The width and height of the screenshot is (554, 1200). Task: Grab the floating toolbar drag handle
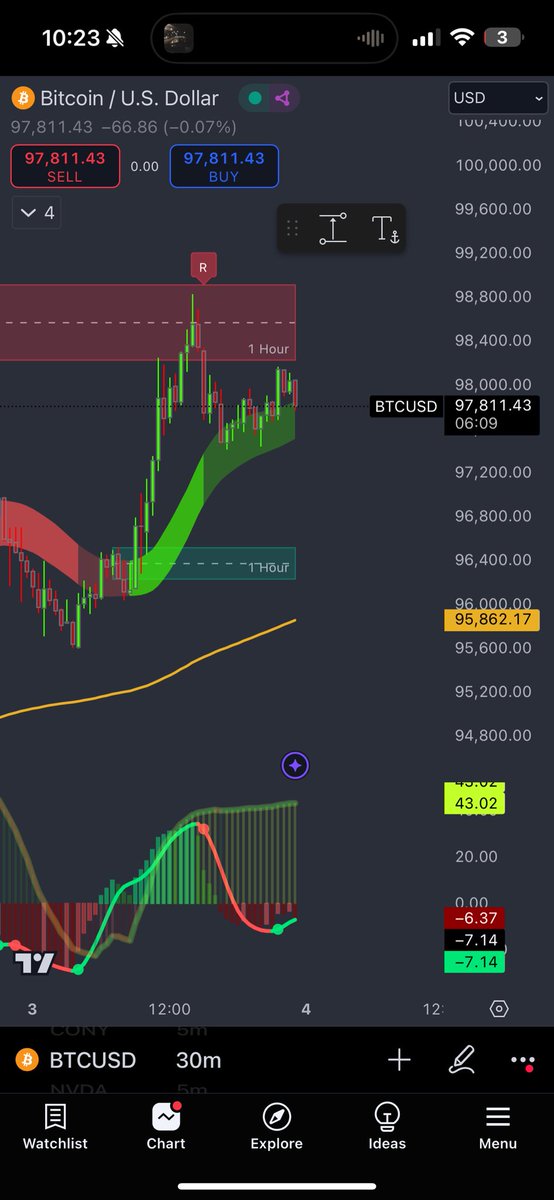pos(293,228)
